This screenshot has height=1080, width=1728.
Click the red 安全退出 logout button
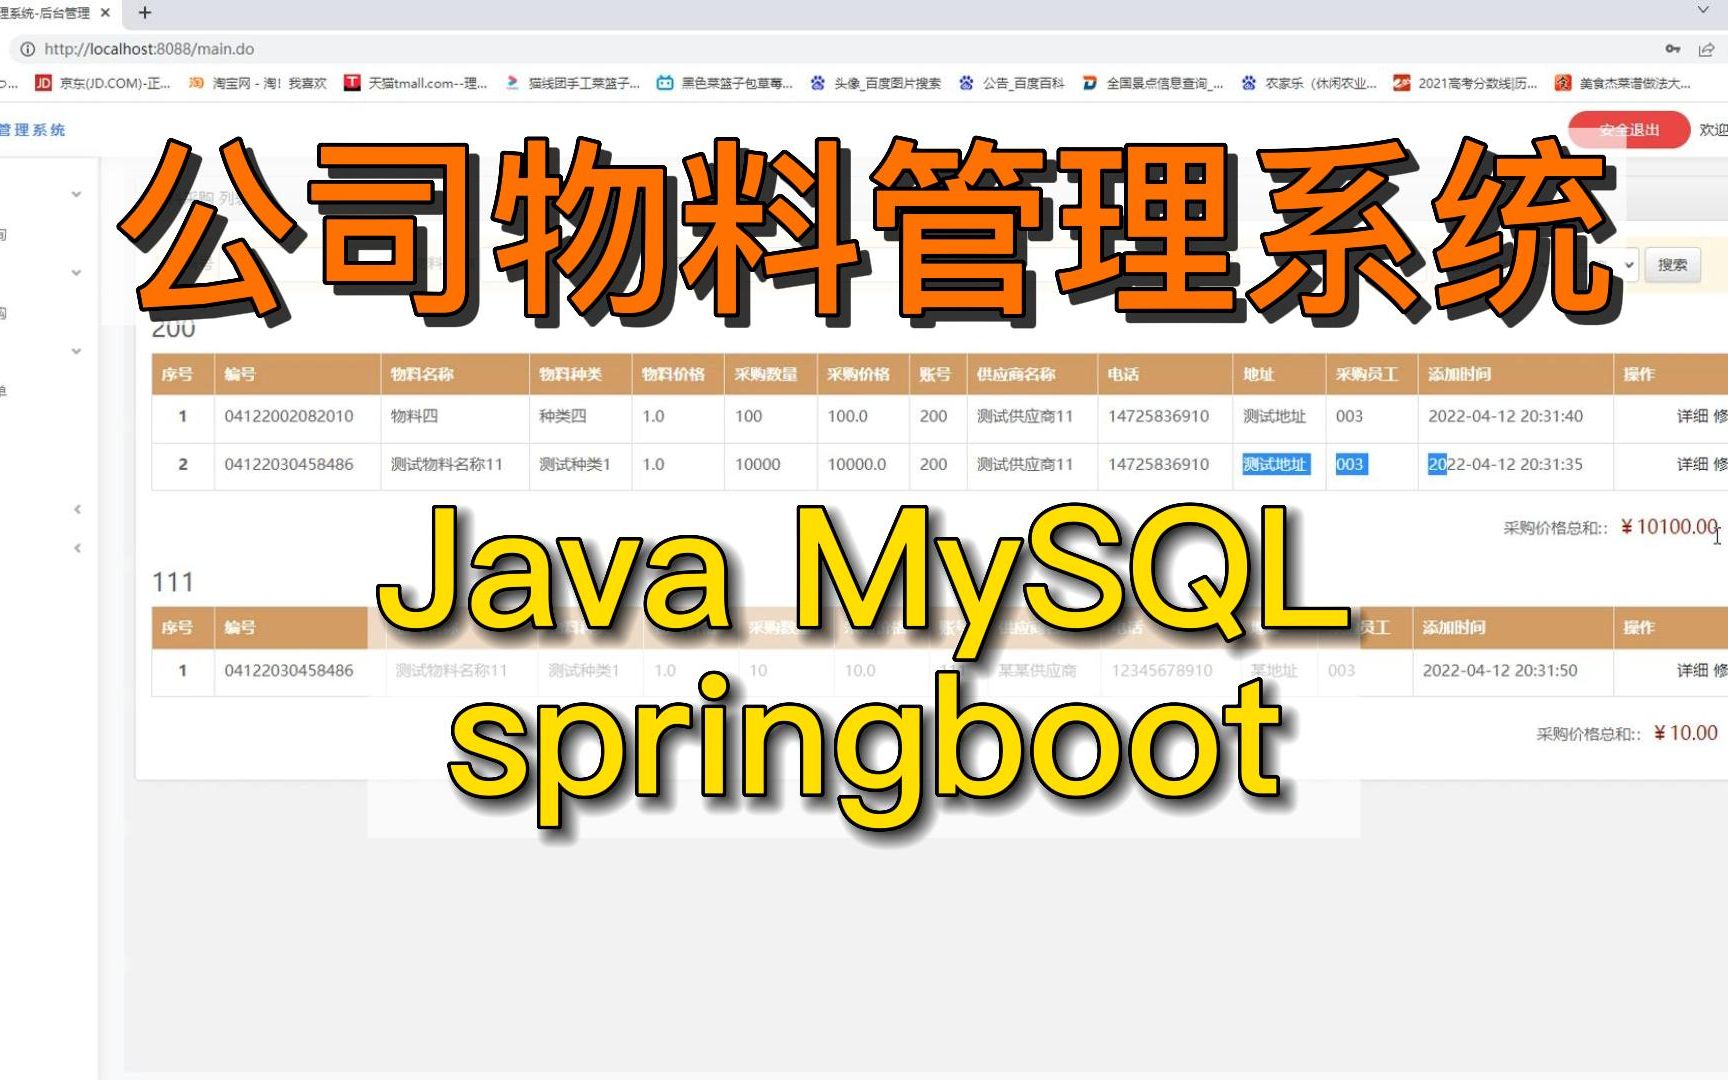point(1629,130)
